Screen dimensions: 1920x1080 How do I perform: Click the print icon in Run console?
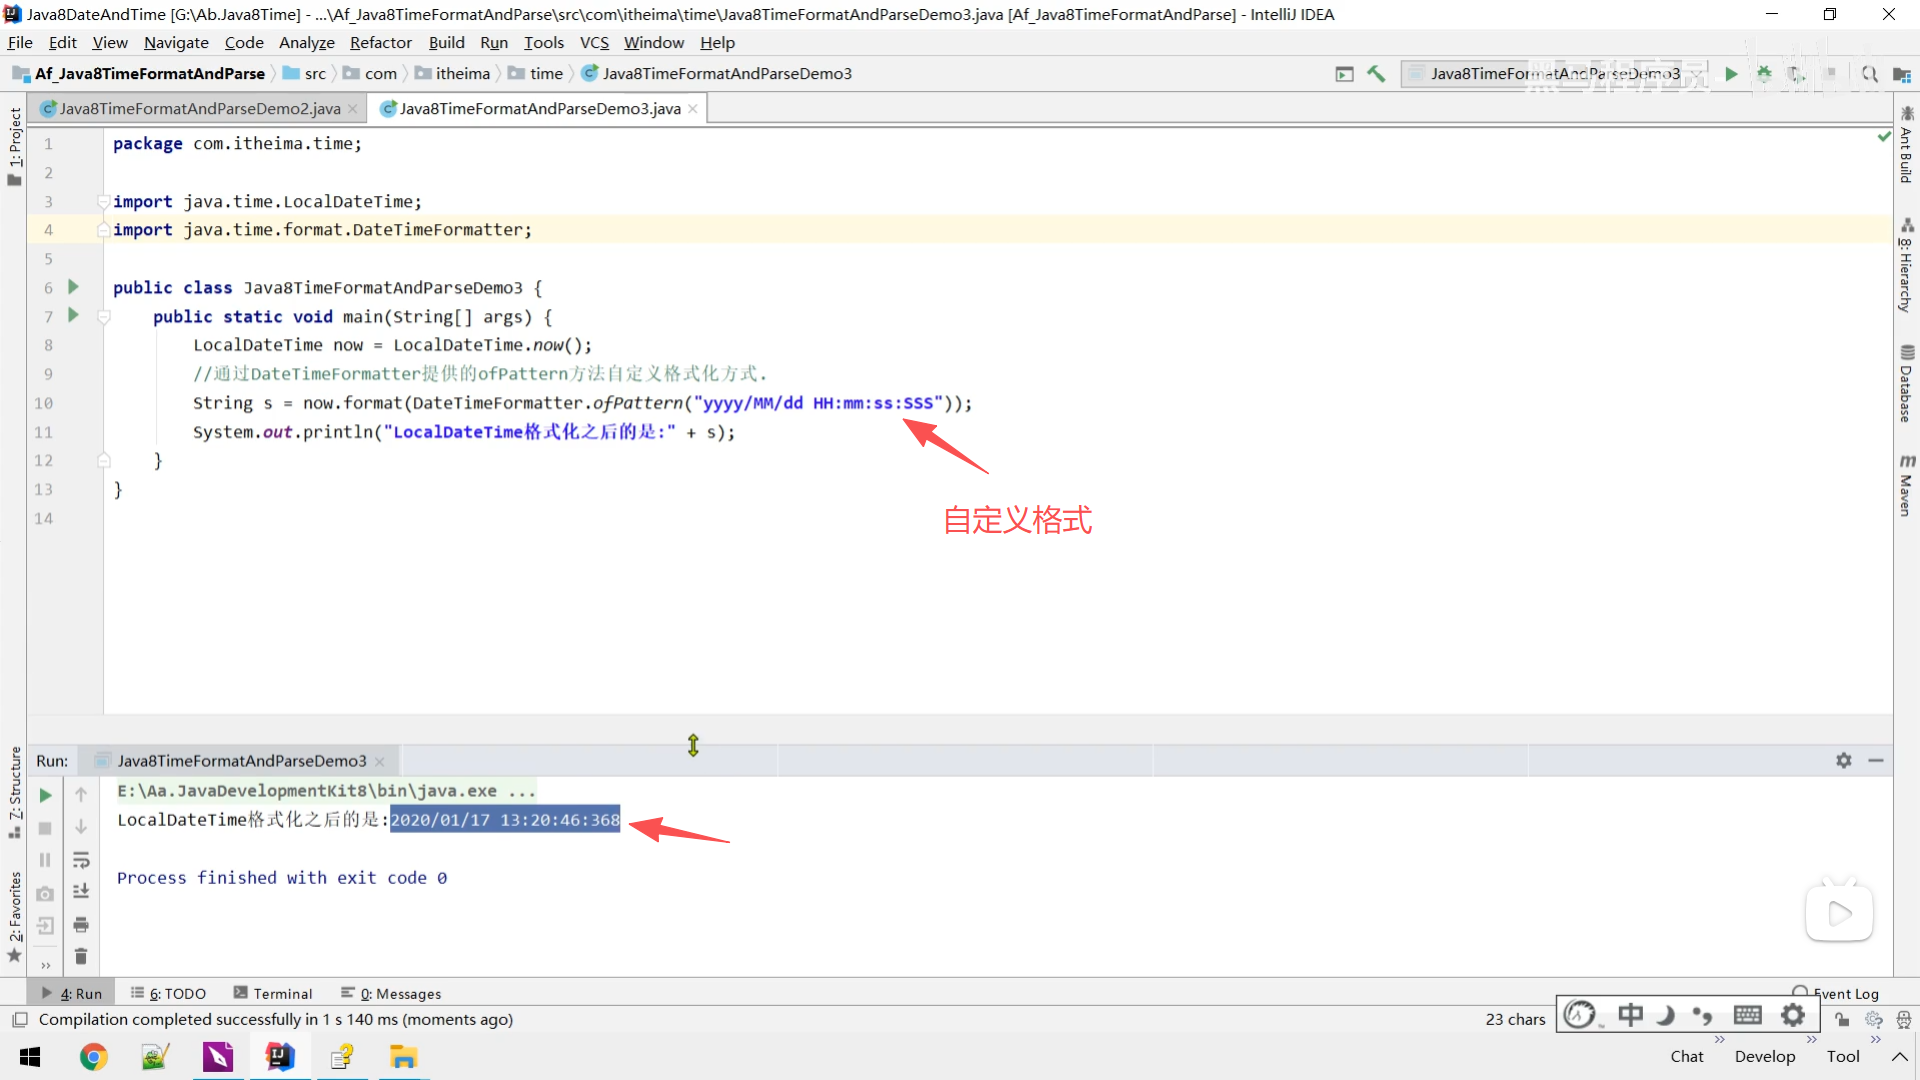click(81, 925)
